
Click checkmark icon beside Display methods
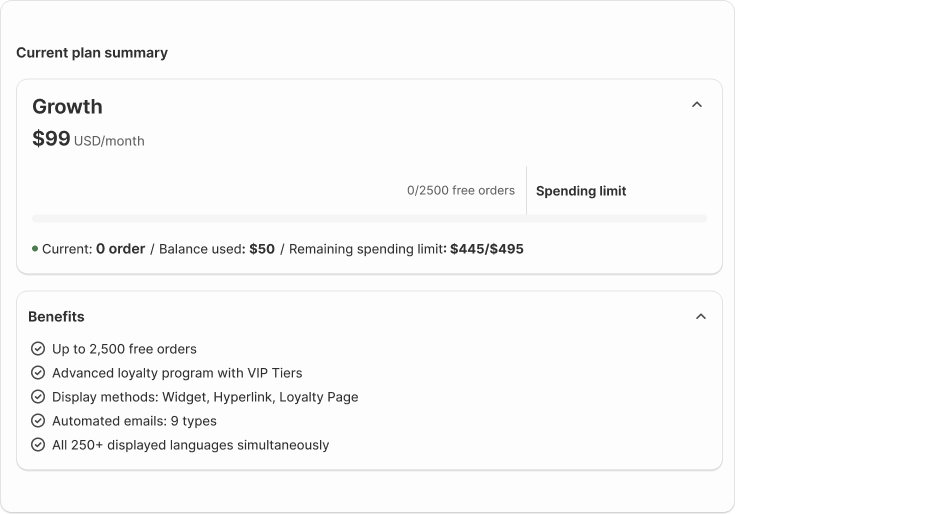coord(38,396)
